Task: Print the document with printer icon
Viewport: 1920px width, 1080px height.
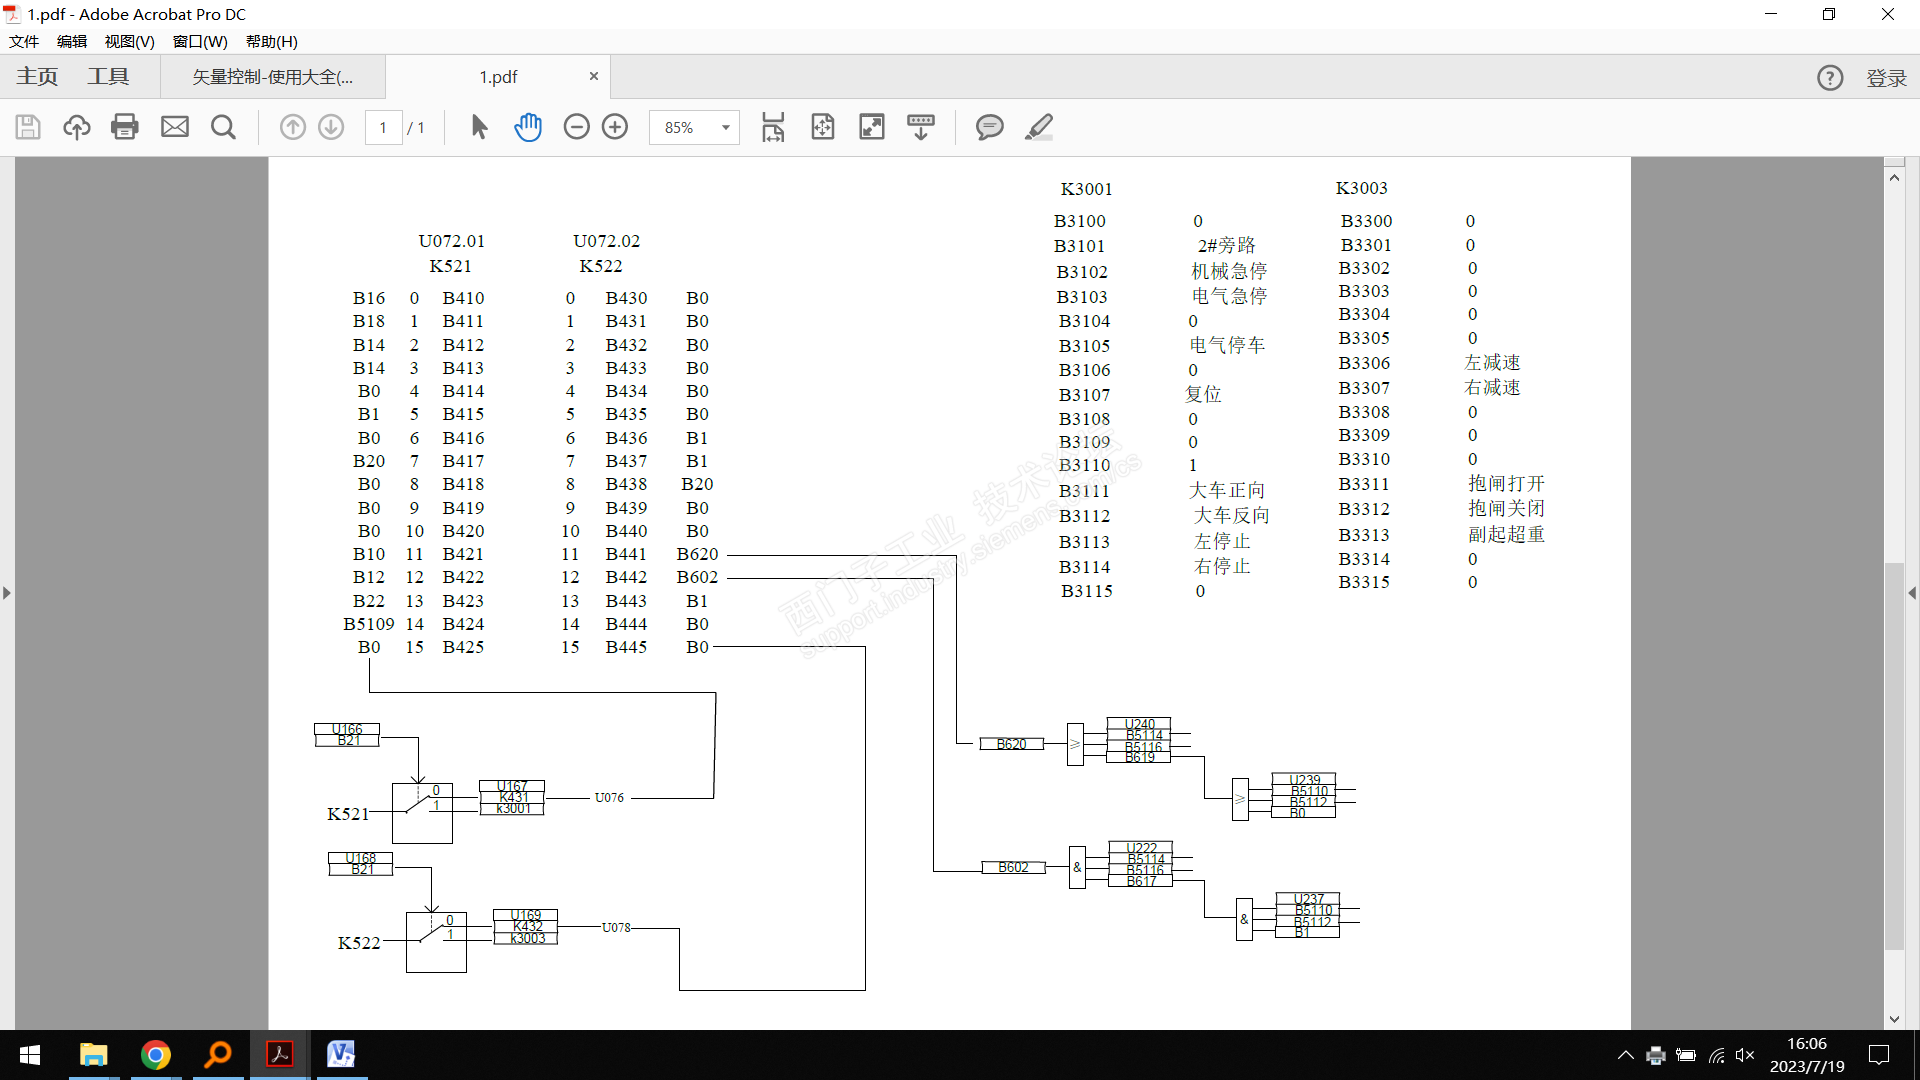Action: click(x=125, y=127)
